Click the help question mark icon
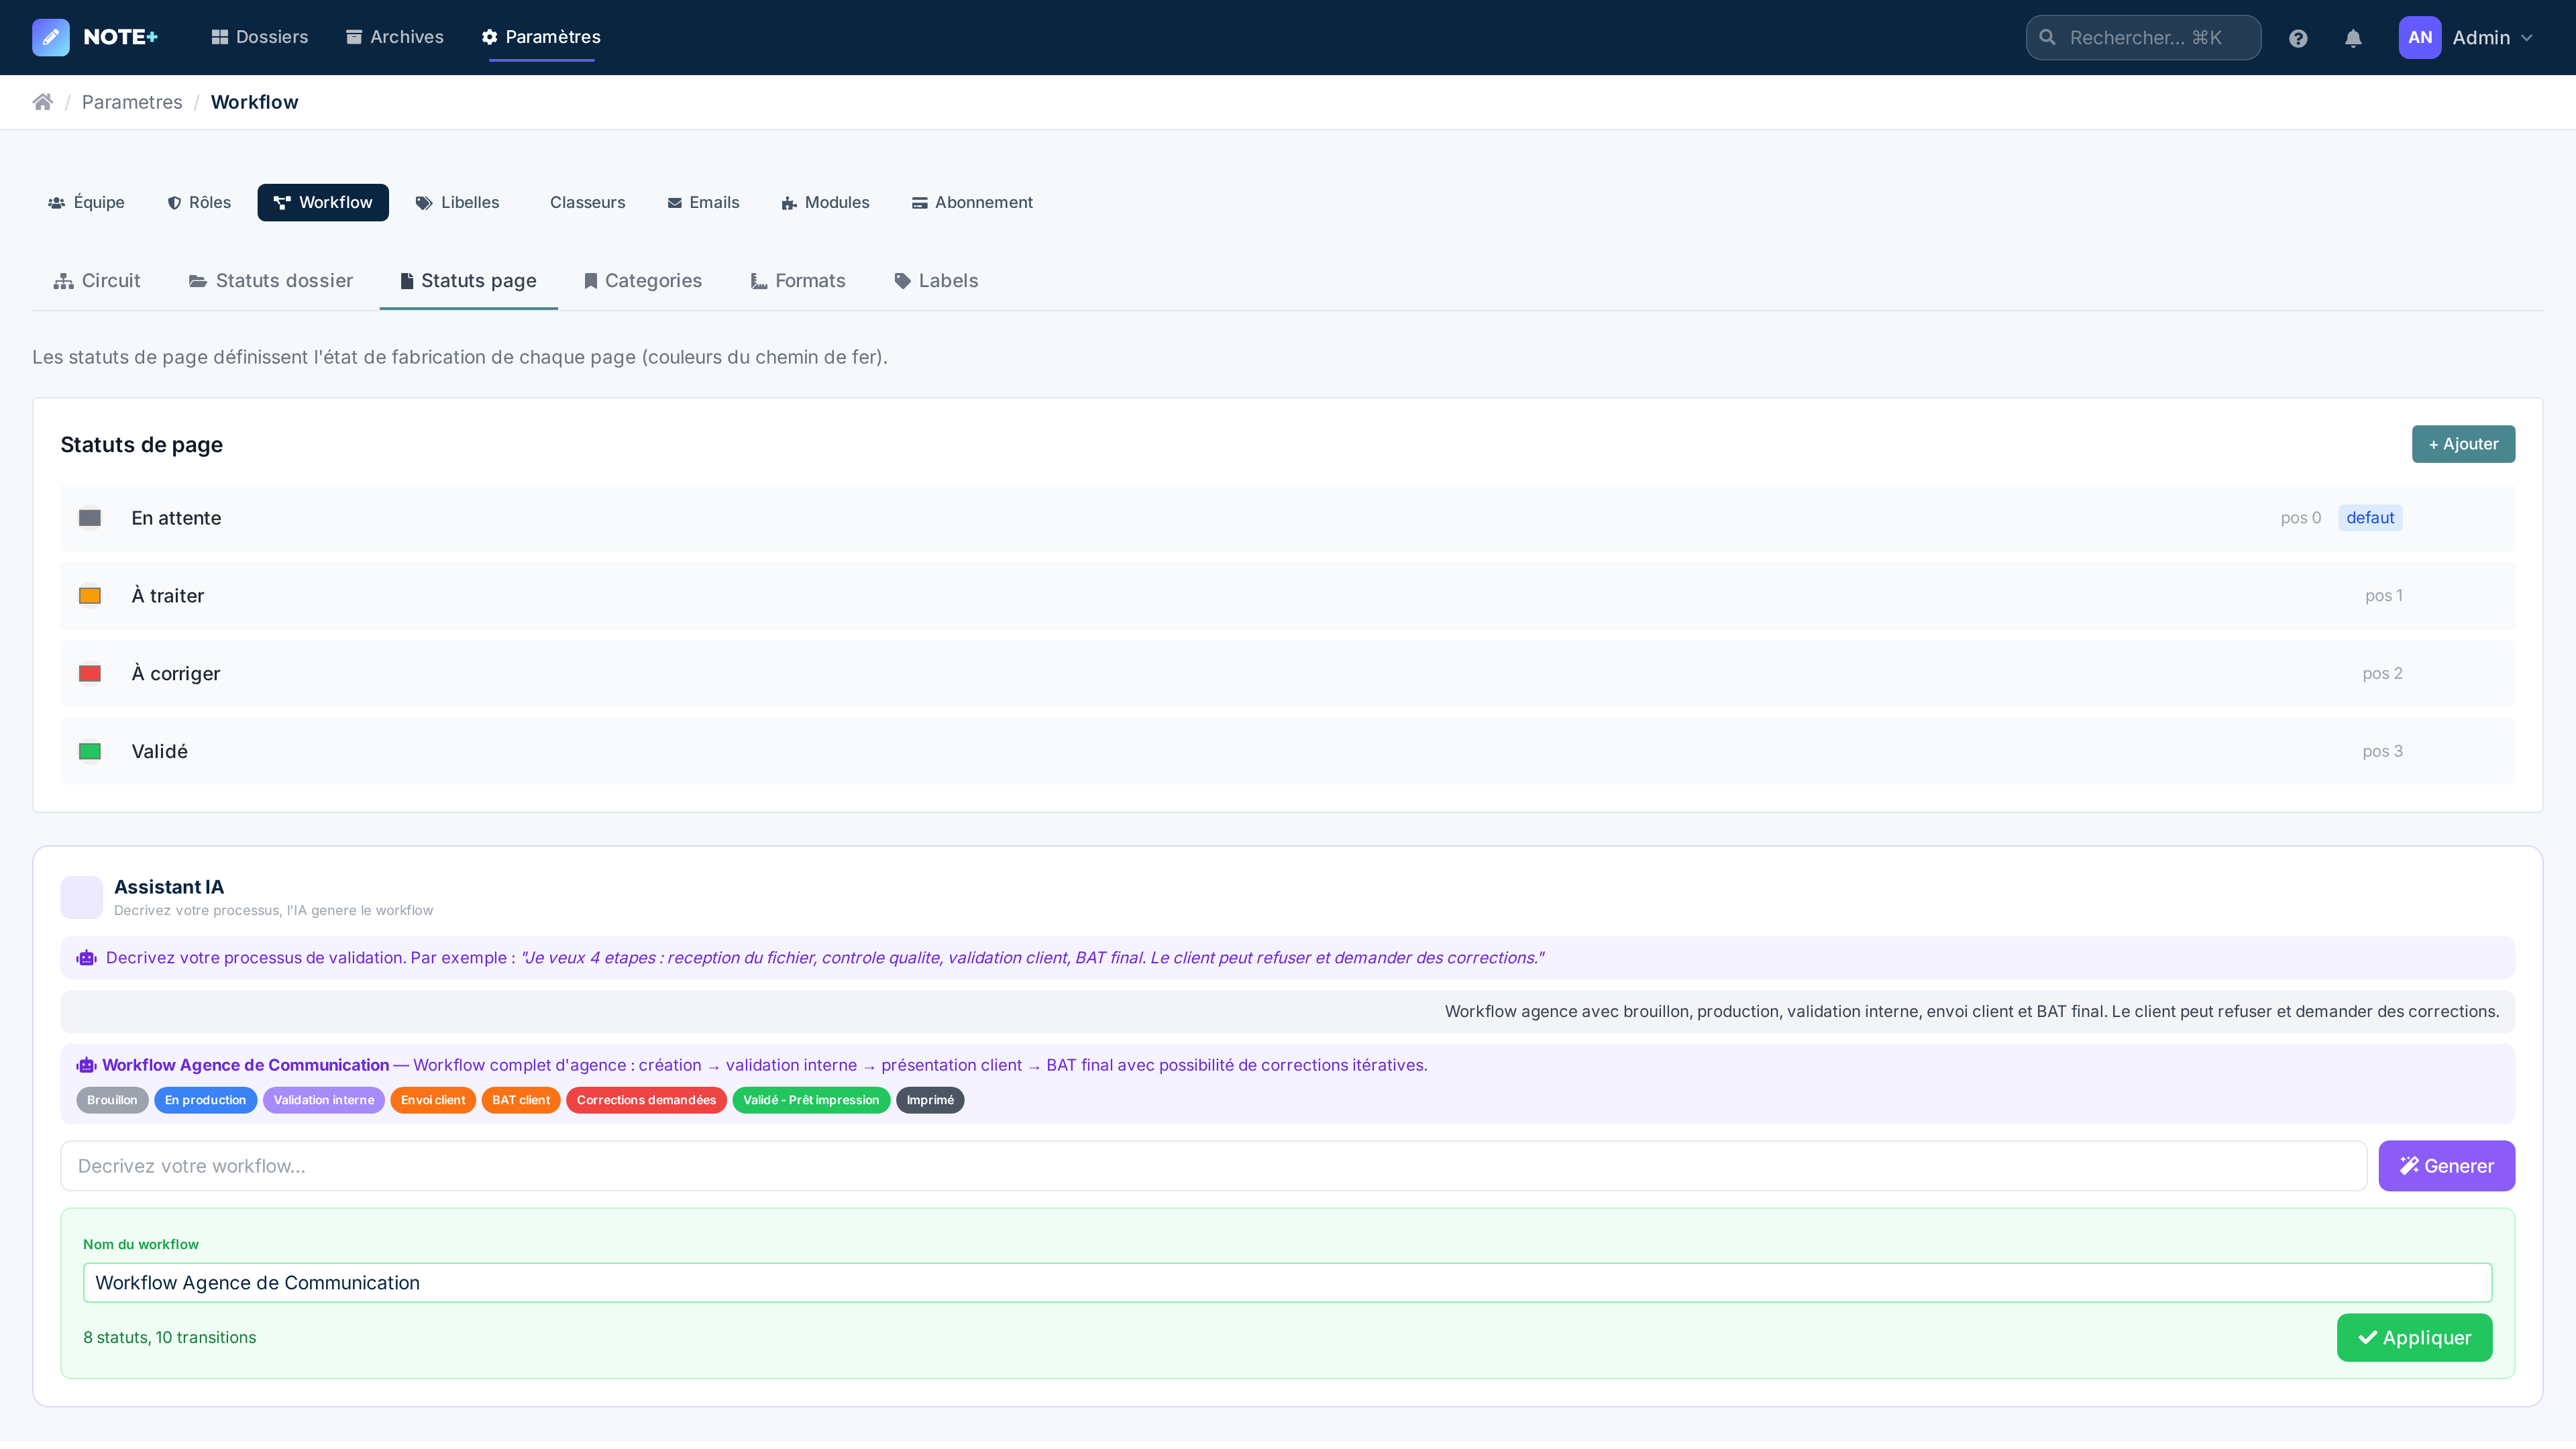2576x1449 pixels. tap(2298, 37)
